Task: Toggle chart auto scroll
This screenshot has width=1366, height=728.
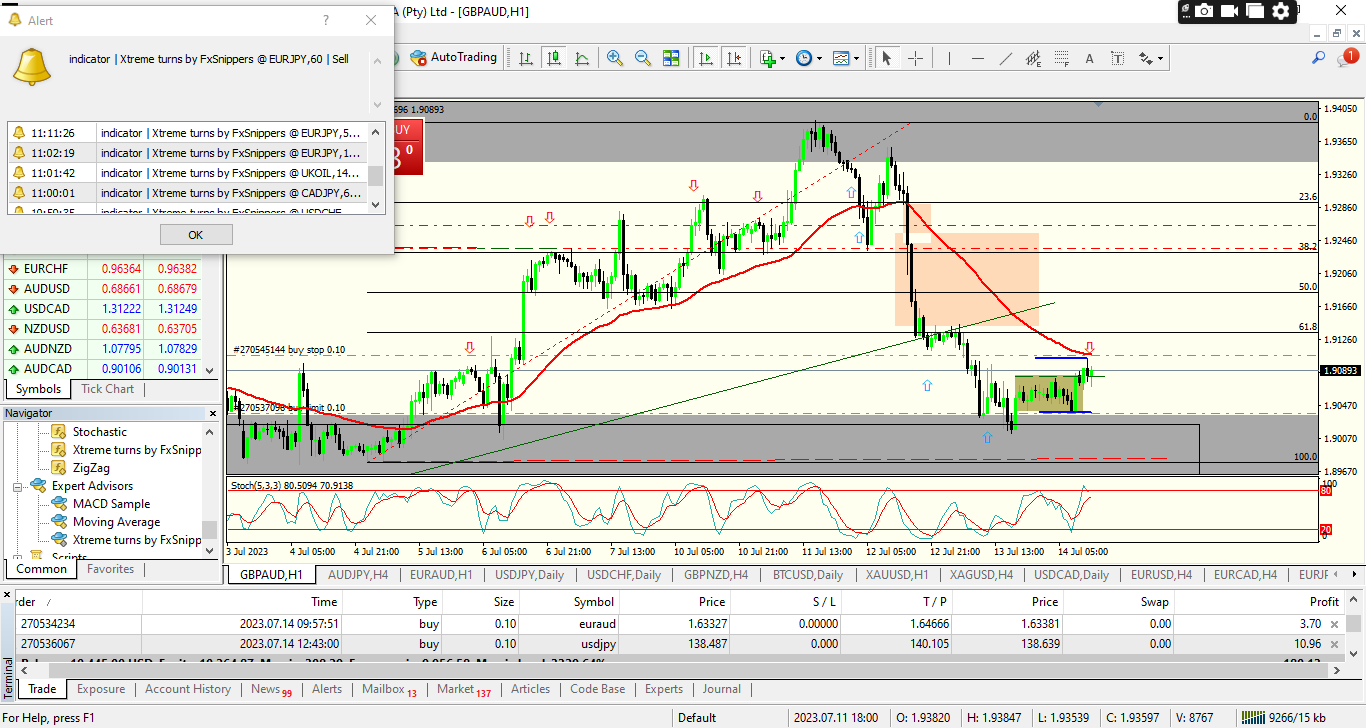Action: coord(706,58)
